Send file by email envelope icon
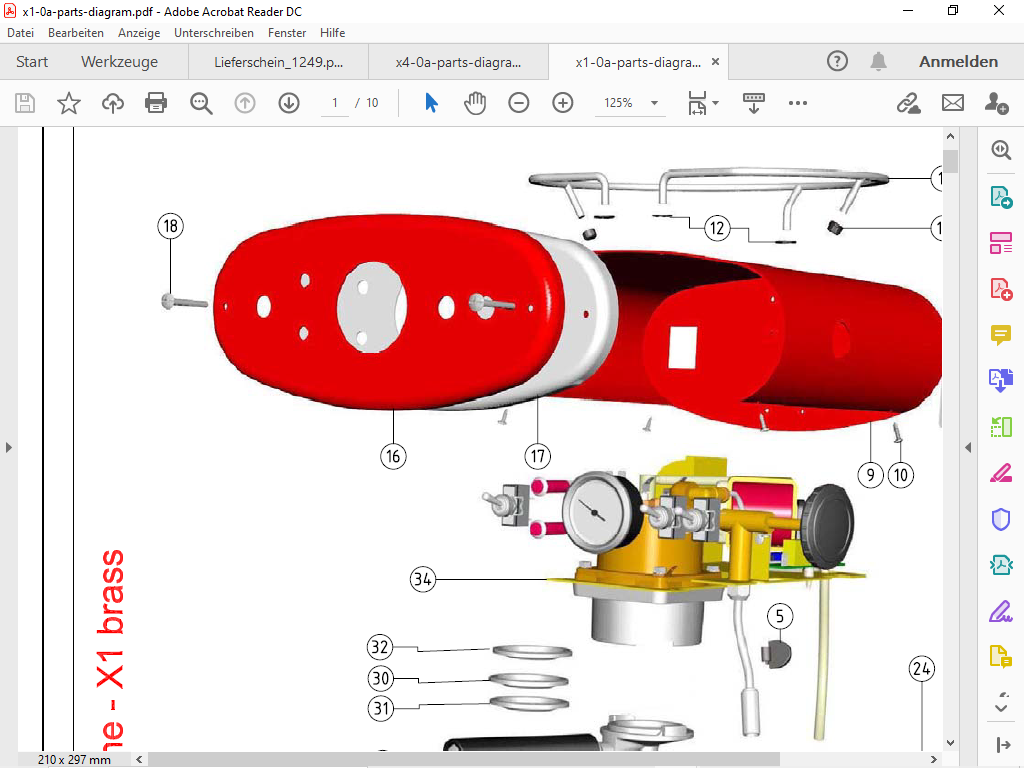 [952, 103]
